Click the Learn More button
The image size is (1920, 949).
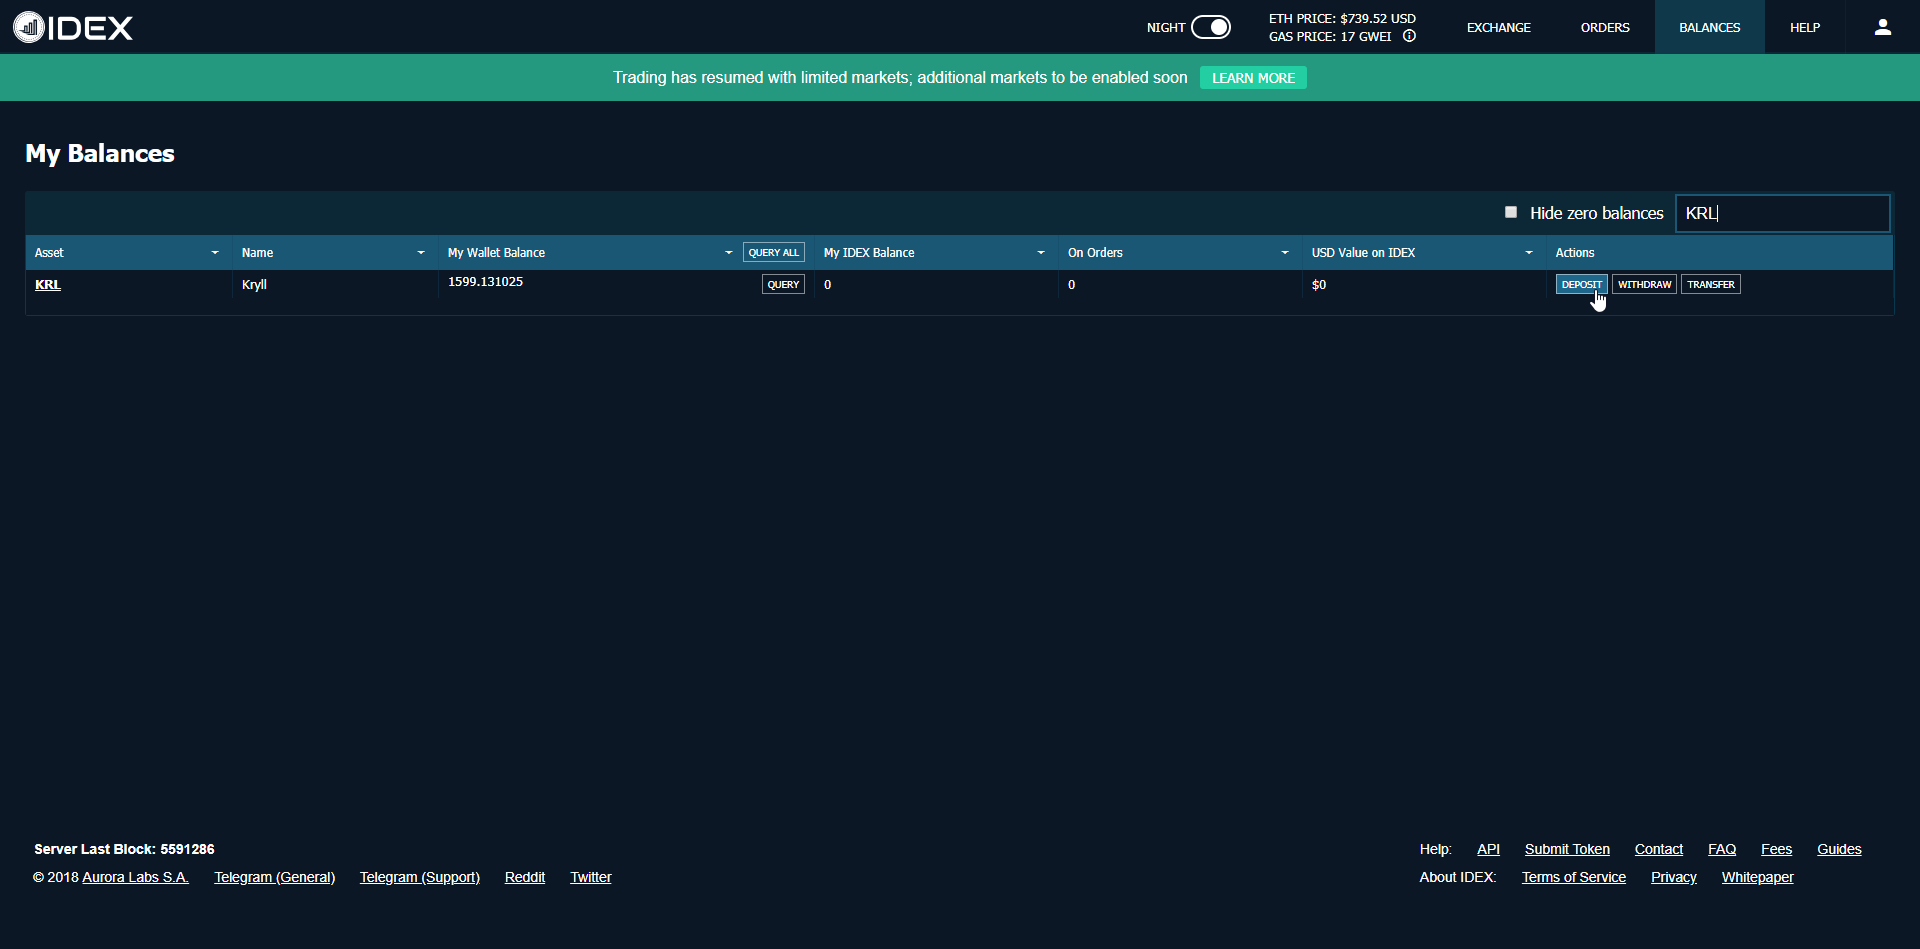pyautogui.click(x=1253, y=78)
